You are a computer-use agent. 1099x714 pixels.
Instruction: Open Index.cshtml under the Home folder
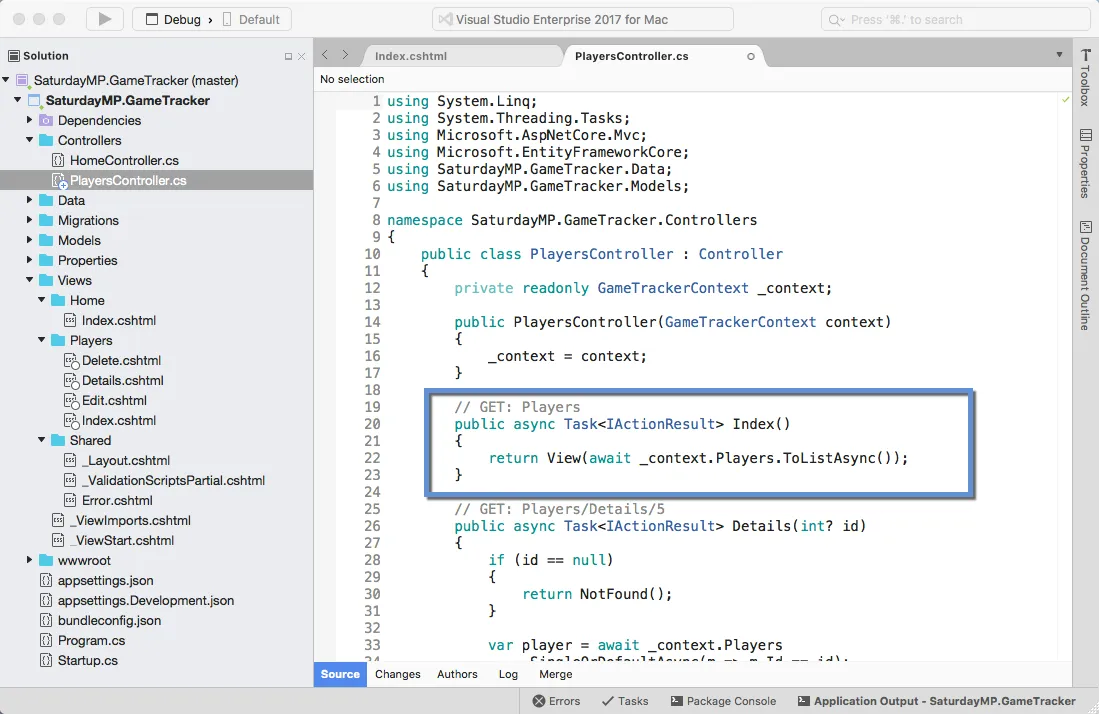[118, 320]
